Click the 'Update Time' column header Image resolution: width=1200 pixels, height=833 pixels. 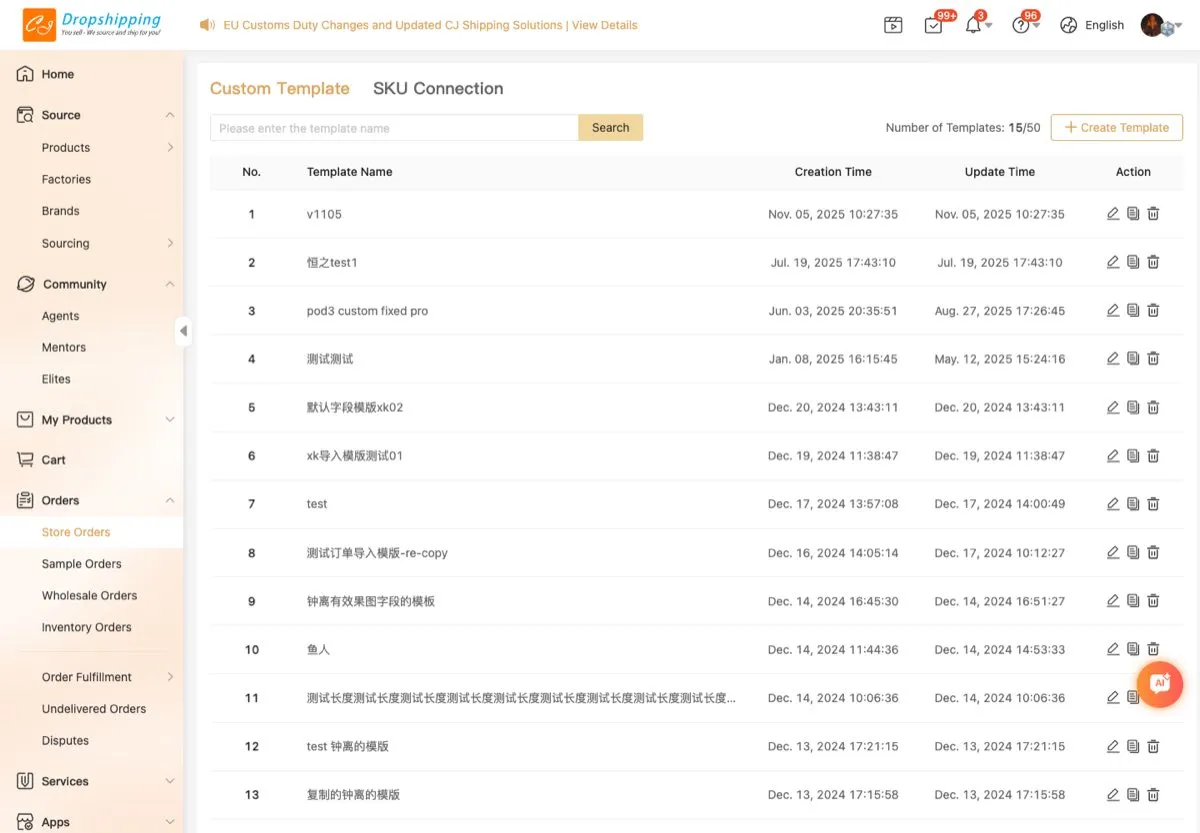[999, 172]
